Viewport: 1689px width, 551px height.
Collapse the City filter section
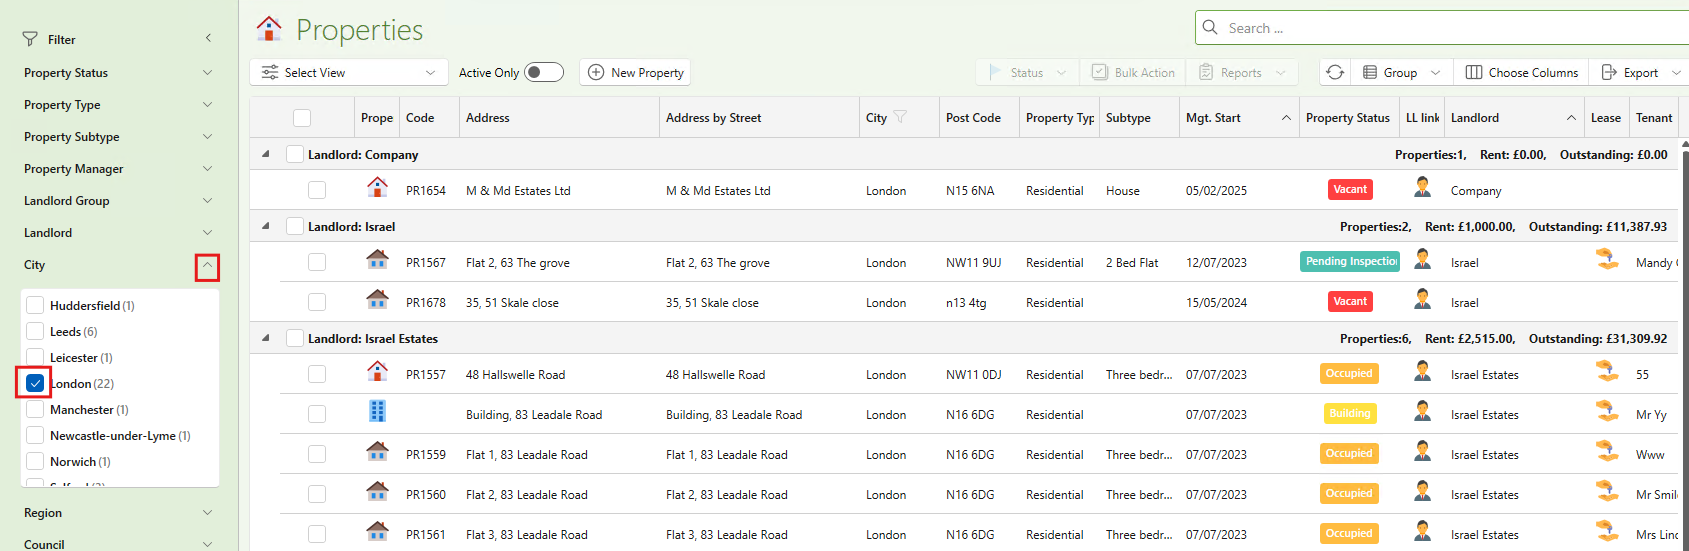pos(207,266)
